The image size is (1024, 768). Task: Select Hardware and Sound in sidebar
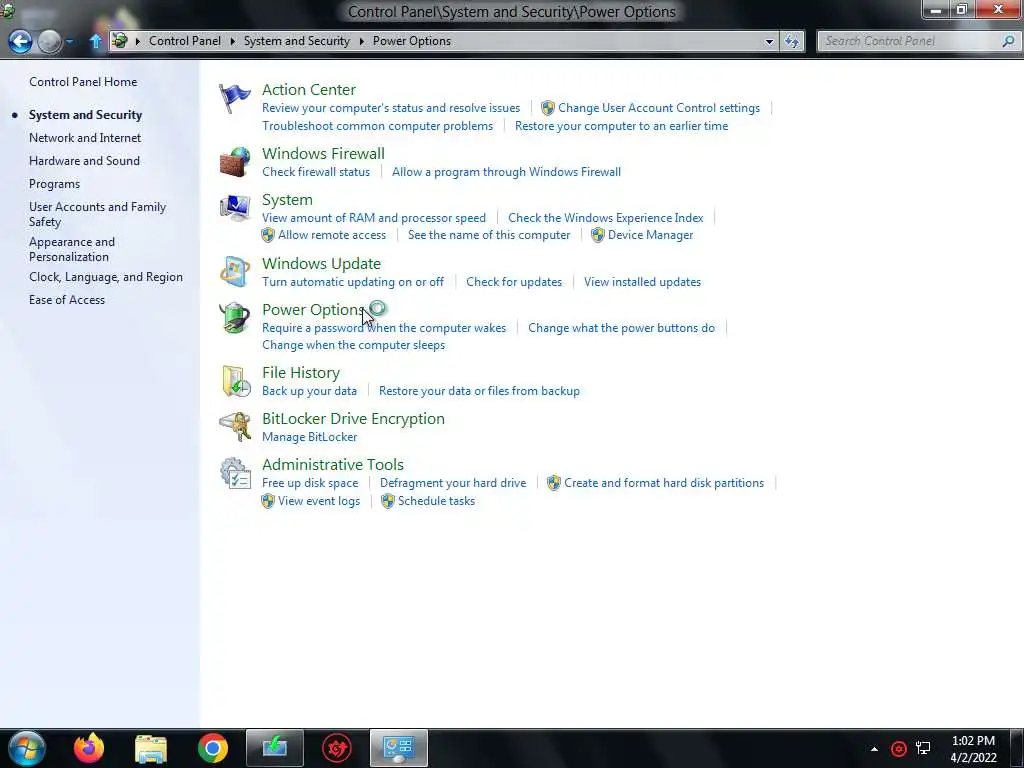pyautogui.click(x=84, y=161)
